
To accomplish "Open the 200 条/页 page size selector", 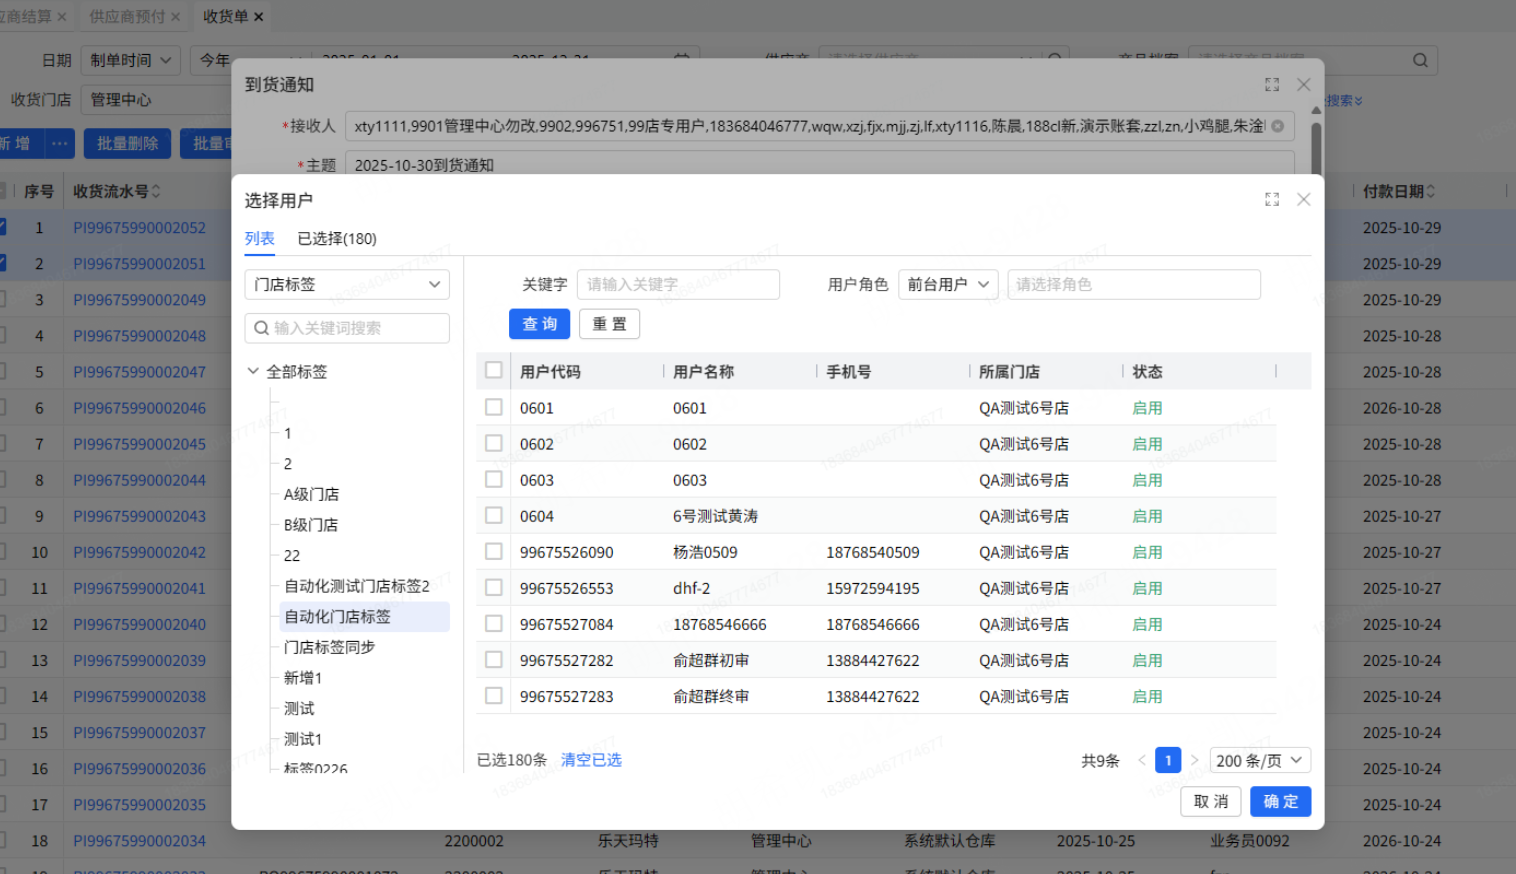I will click(x=1259, y=760).
